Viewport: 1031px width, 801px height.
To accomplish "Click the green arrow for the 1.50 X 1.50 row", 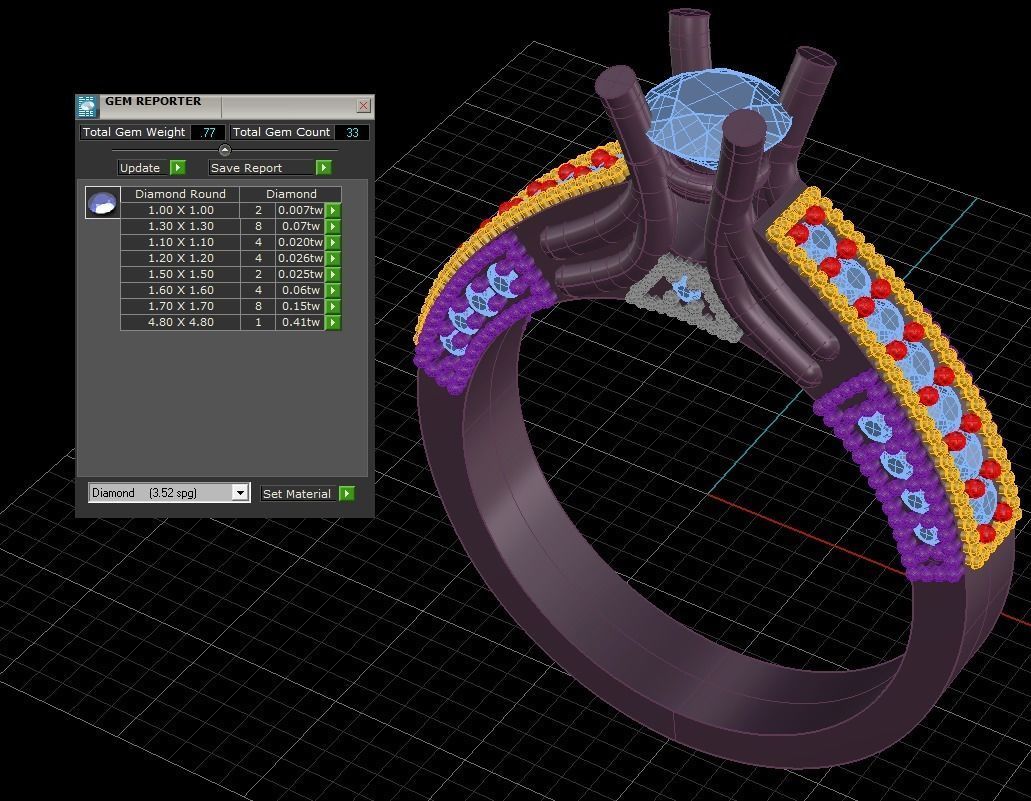I will [333, 274].
